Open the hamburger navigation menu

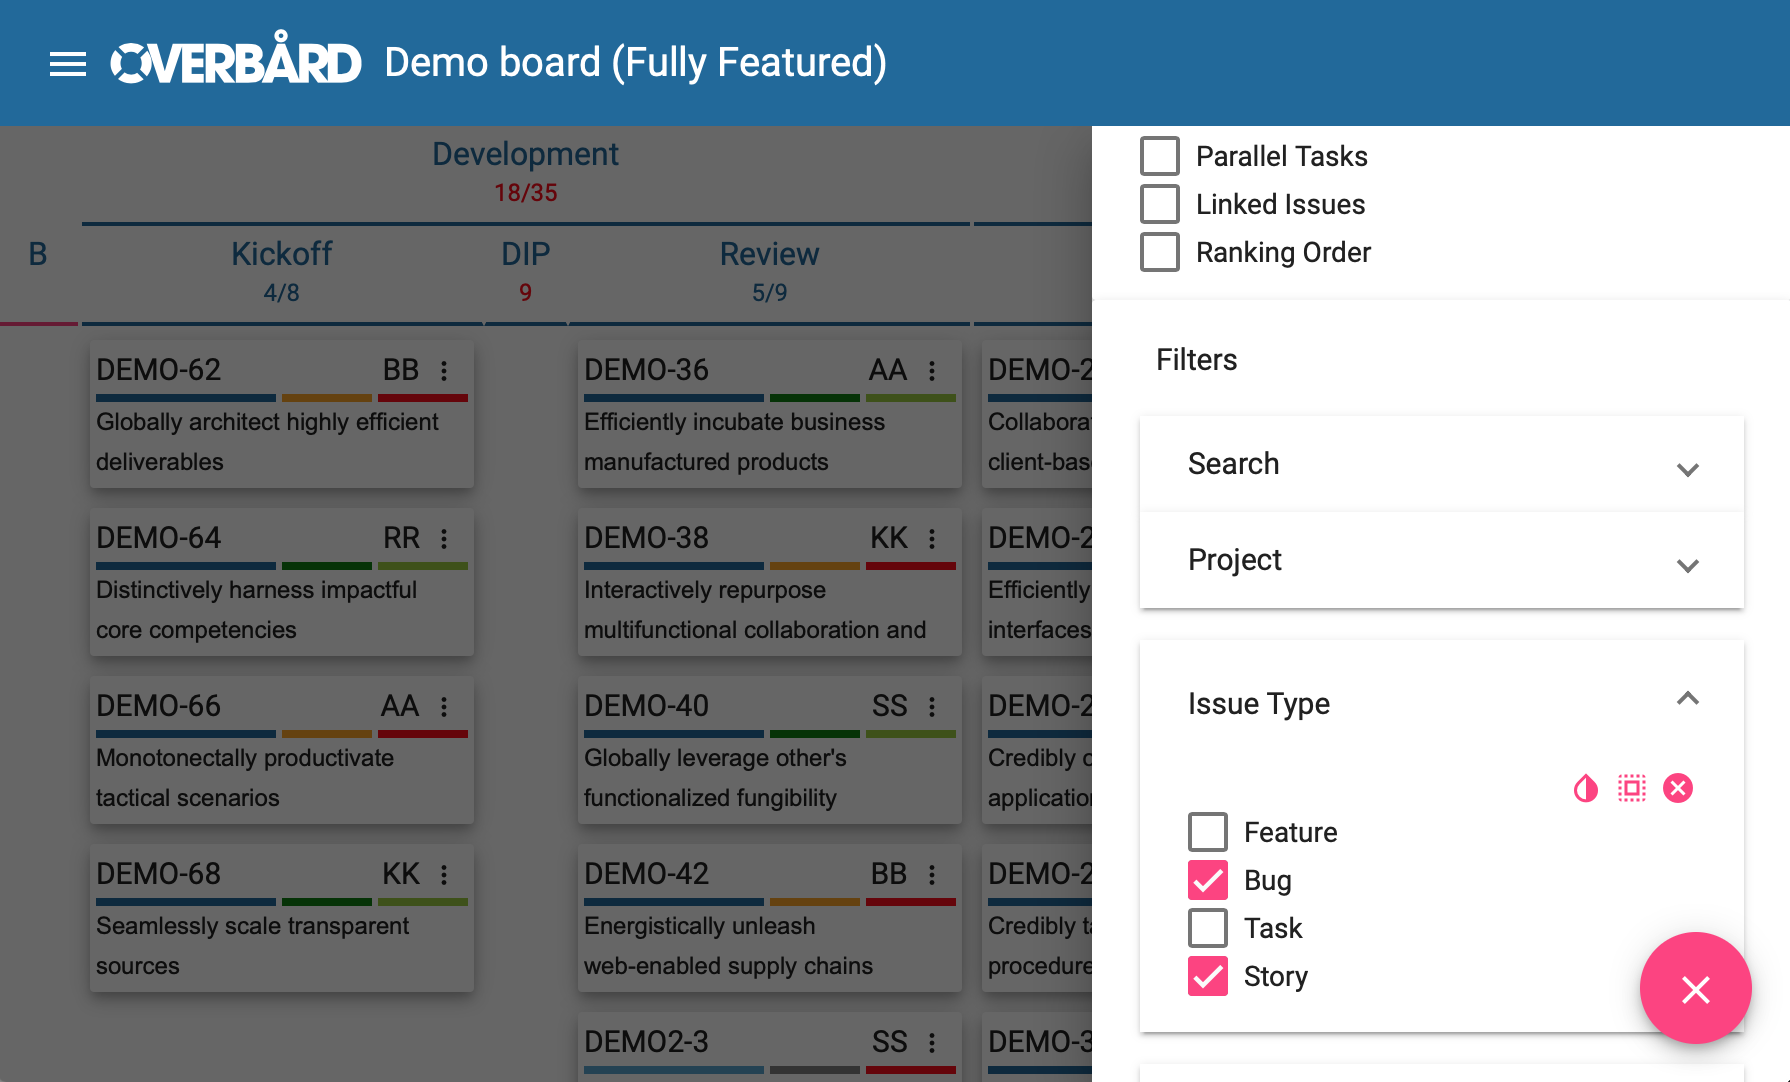tap(68, 64)
